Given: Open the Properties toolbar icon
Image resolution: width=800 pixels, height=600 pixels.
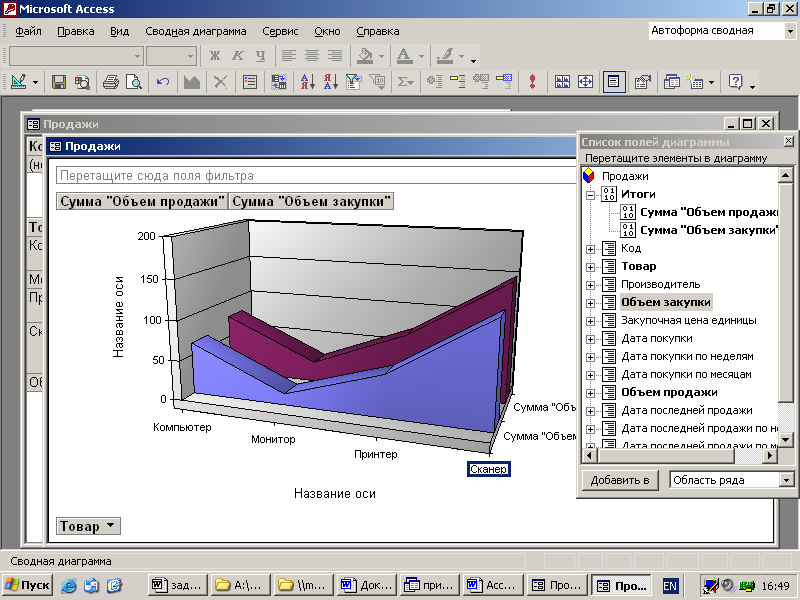Looking at the screenshot, I should pos(642,82).
